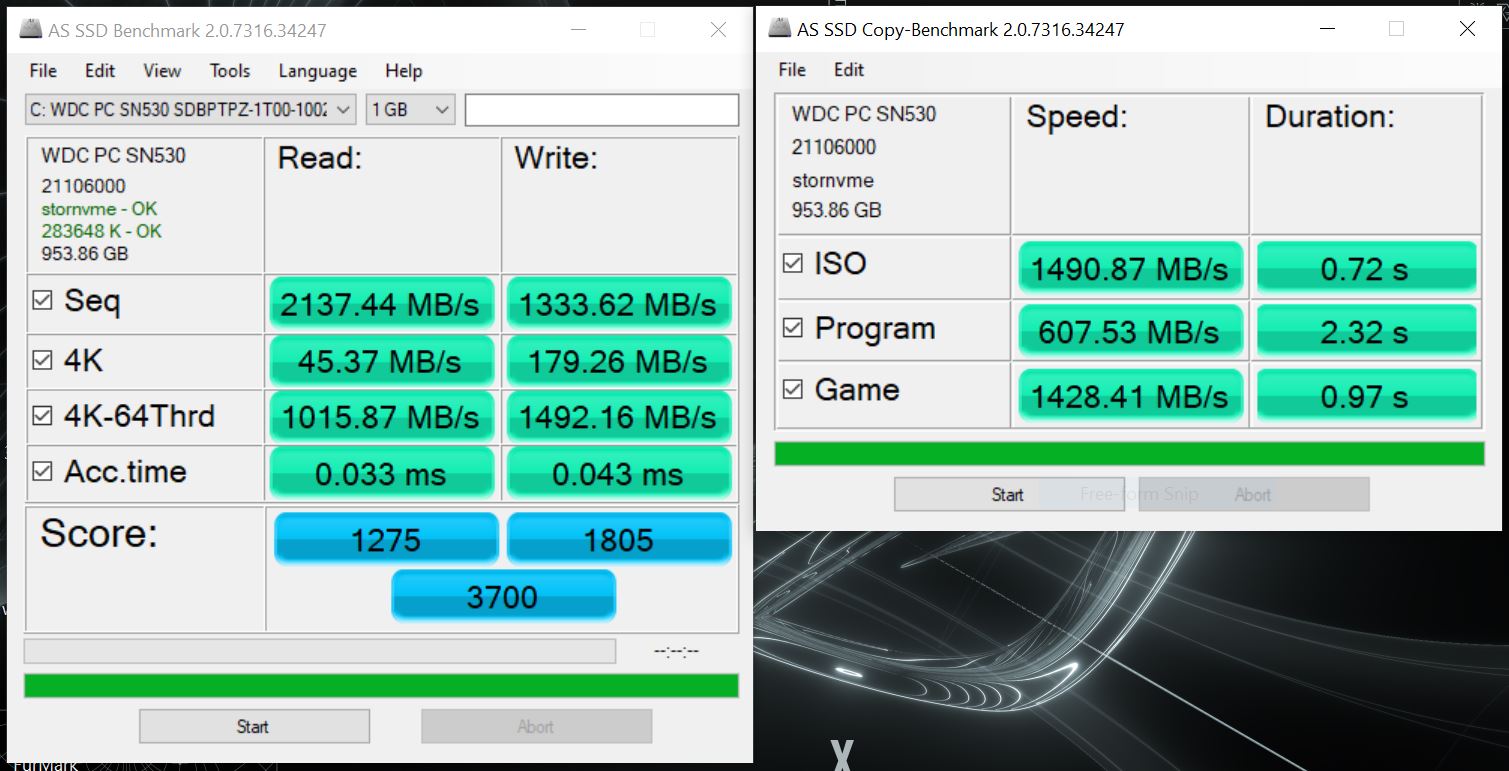Uncheck the Program copy test checkbox
Screen dimensions: 1509x771
pyautogui.click(x=792, y=328)
